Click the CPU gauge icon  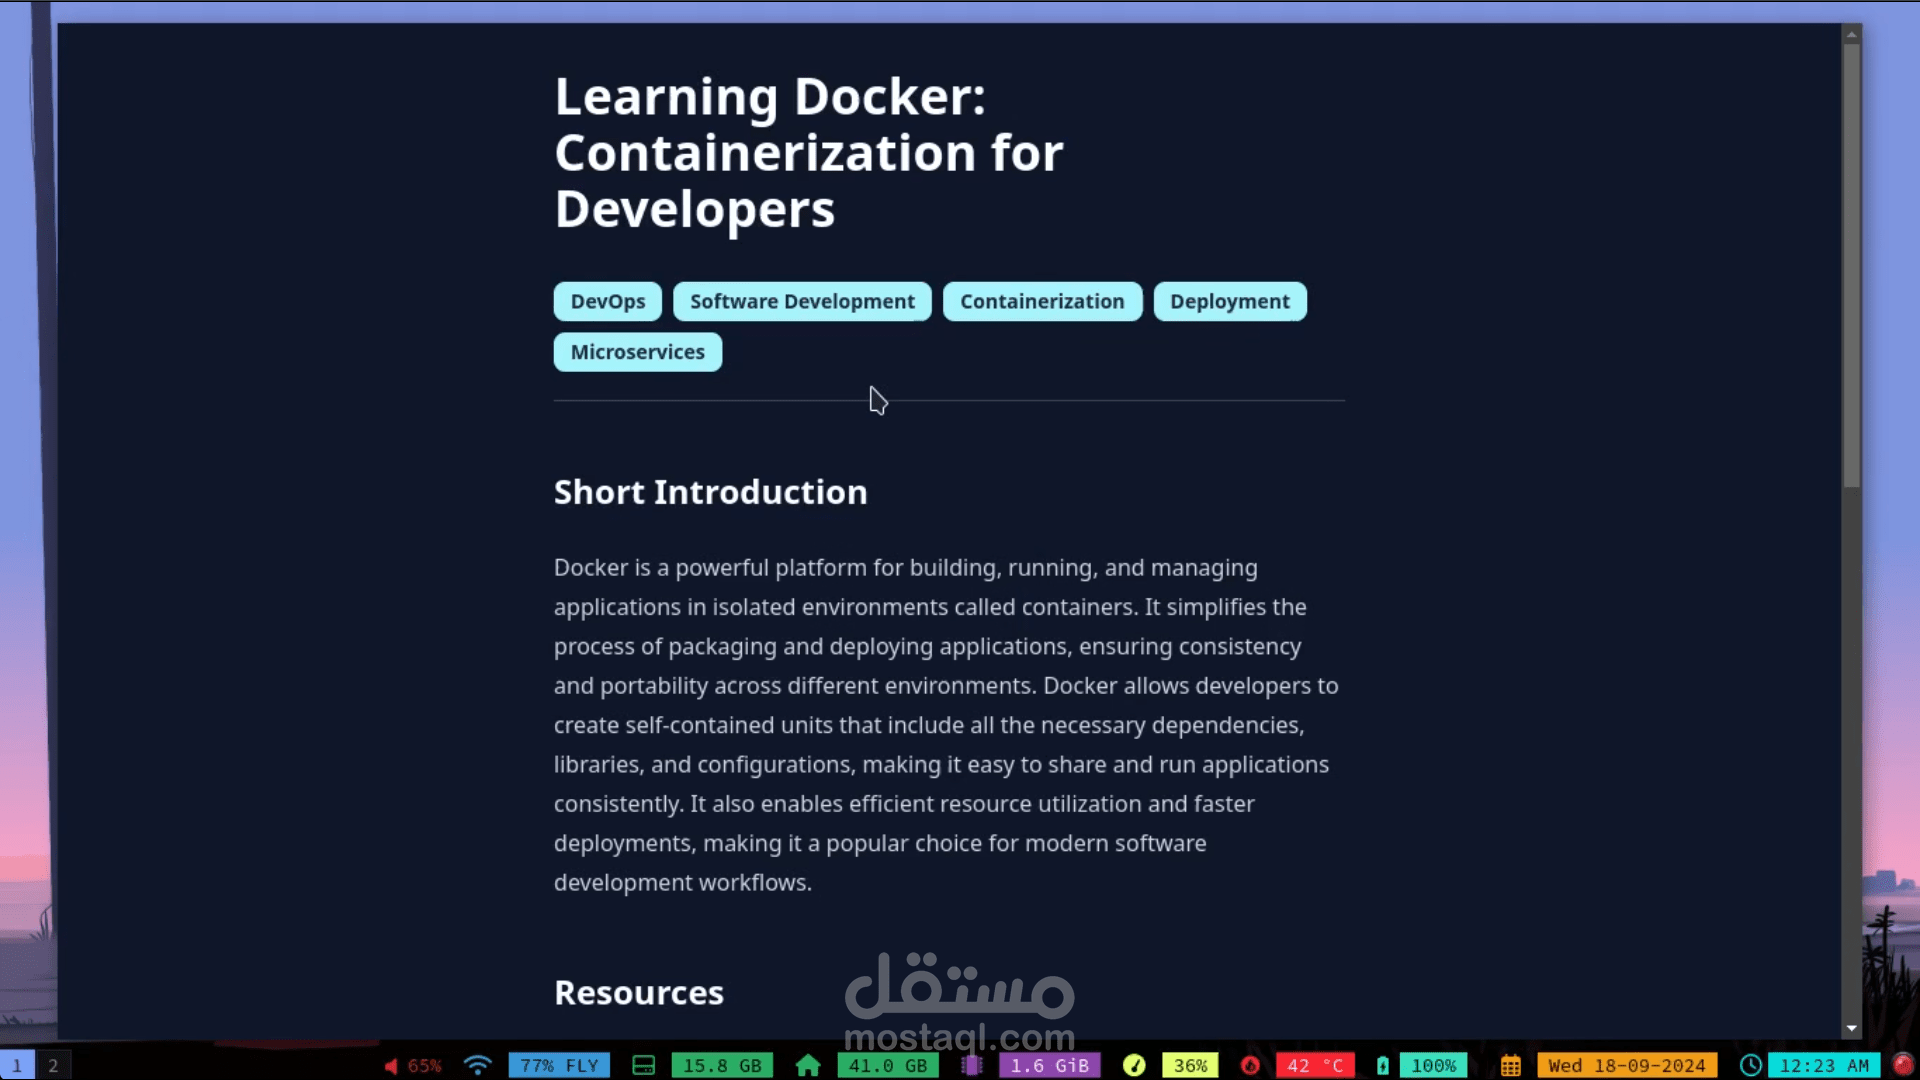pyautogui.click(x=1134, y=1066)
